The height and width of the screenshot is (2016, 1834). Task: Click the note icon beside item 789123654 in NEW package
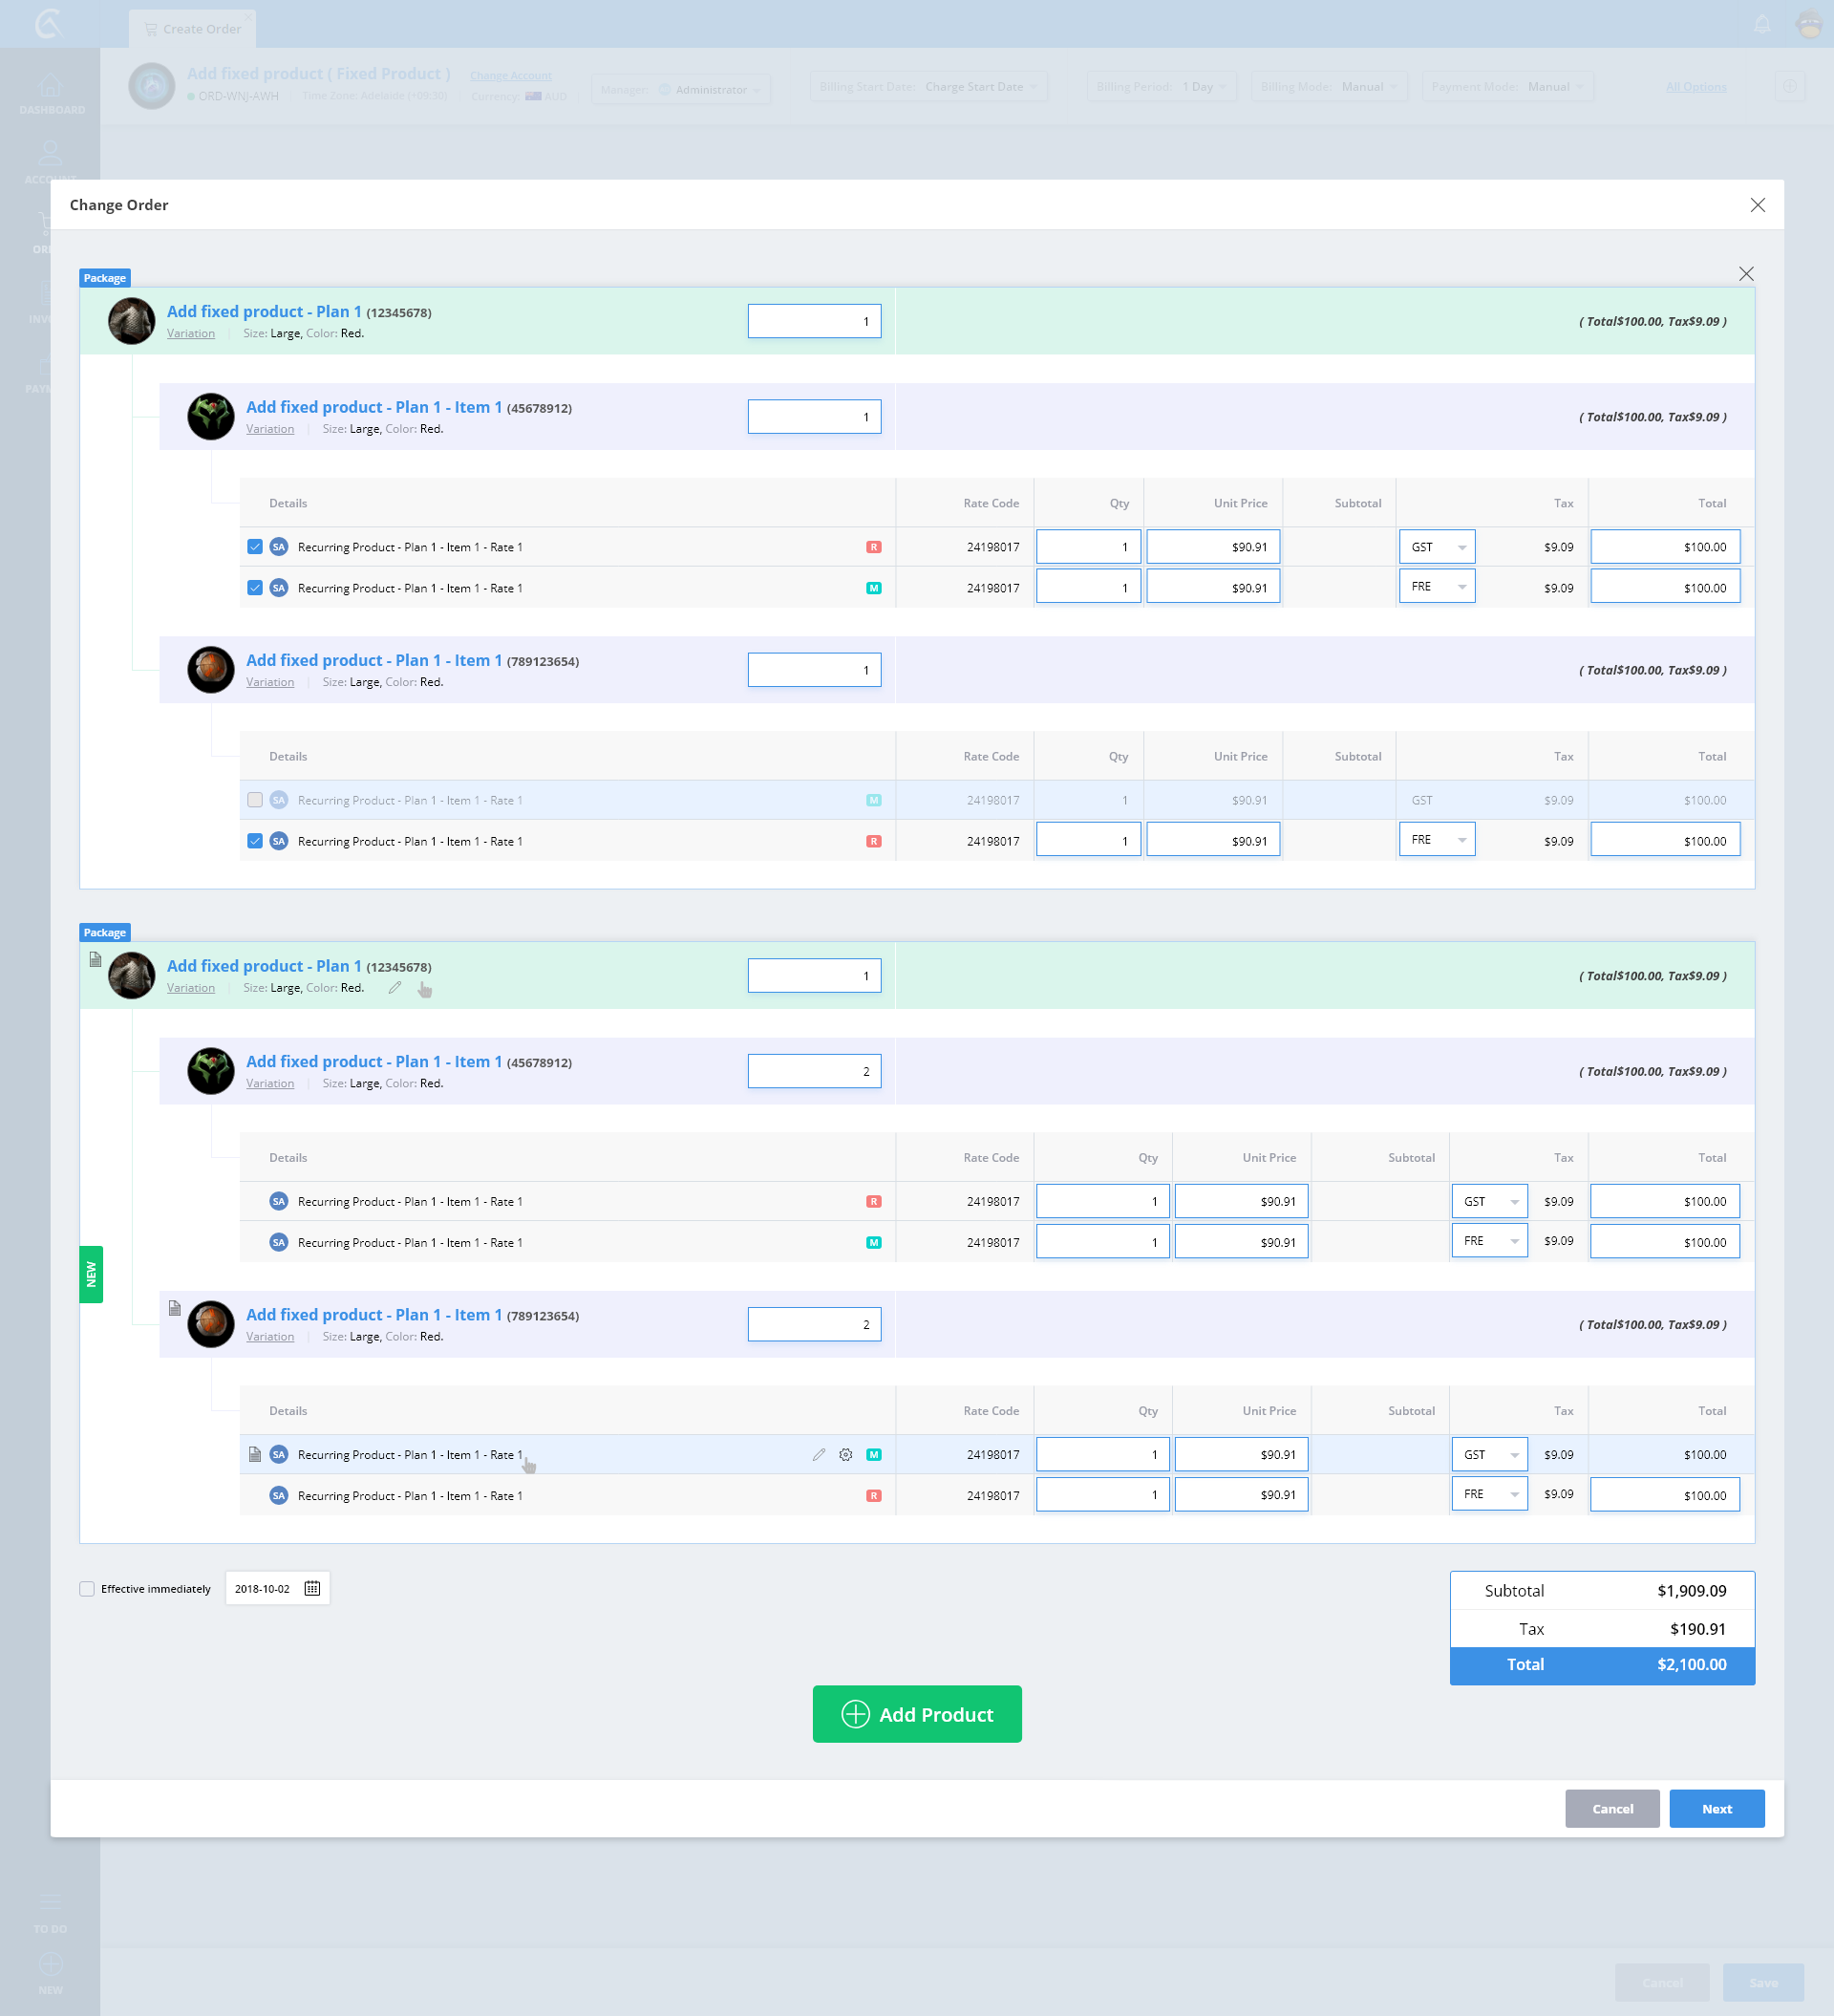[175, 1308]
